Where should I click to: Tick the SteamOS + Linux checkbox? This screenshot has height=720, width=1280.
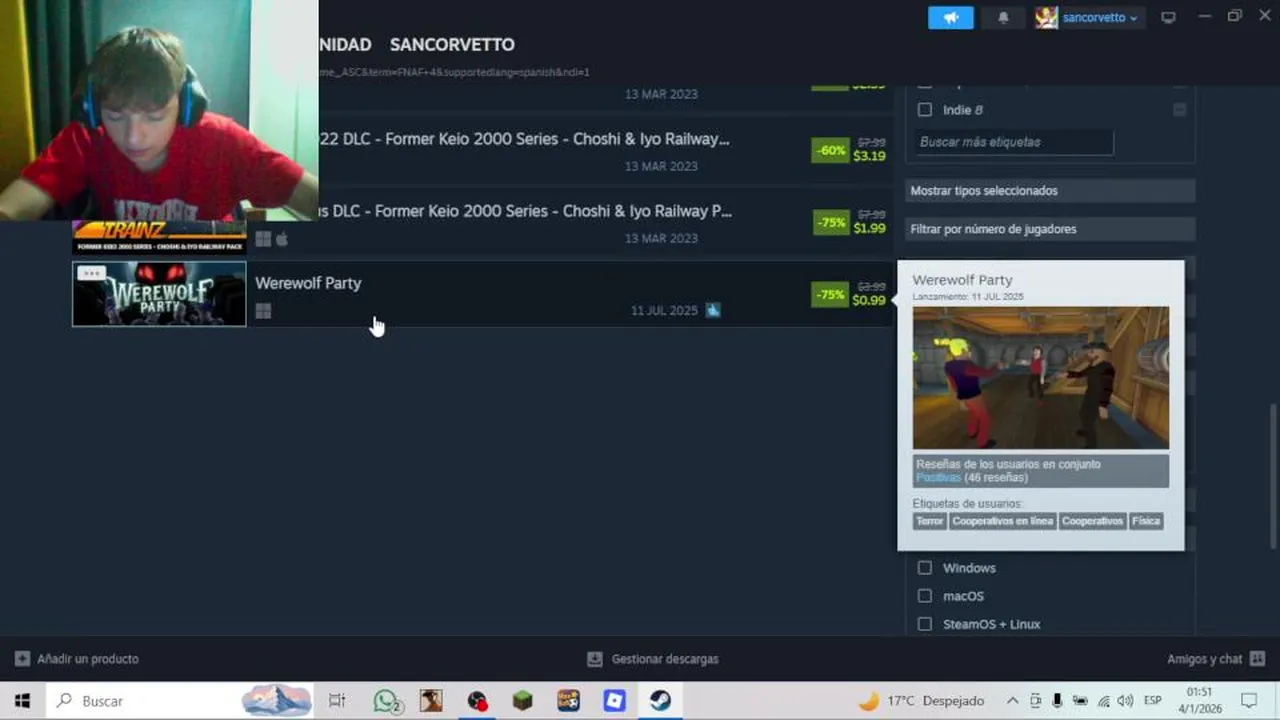click(925, 624)
